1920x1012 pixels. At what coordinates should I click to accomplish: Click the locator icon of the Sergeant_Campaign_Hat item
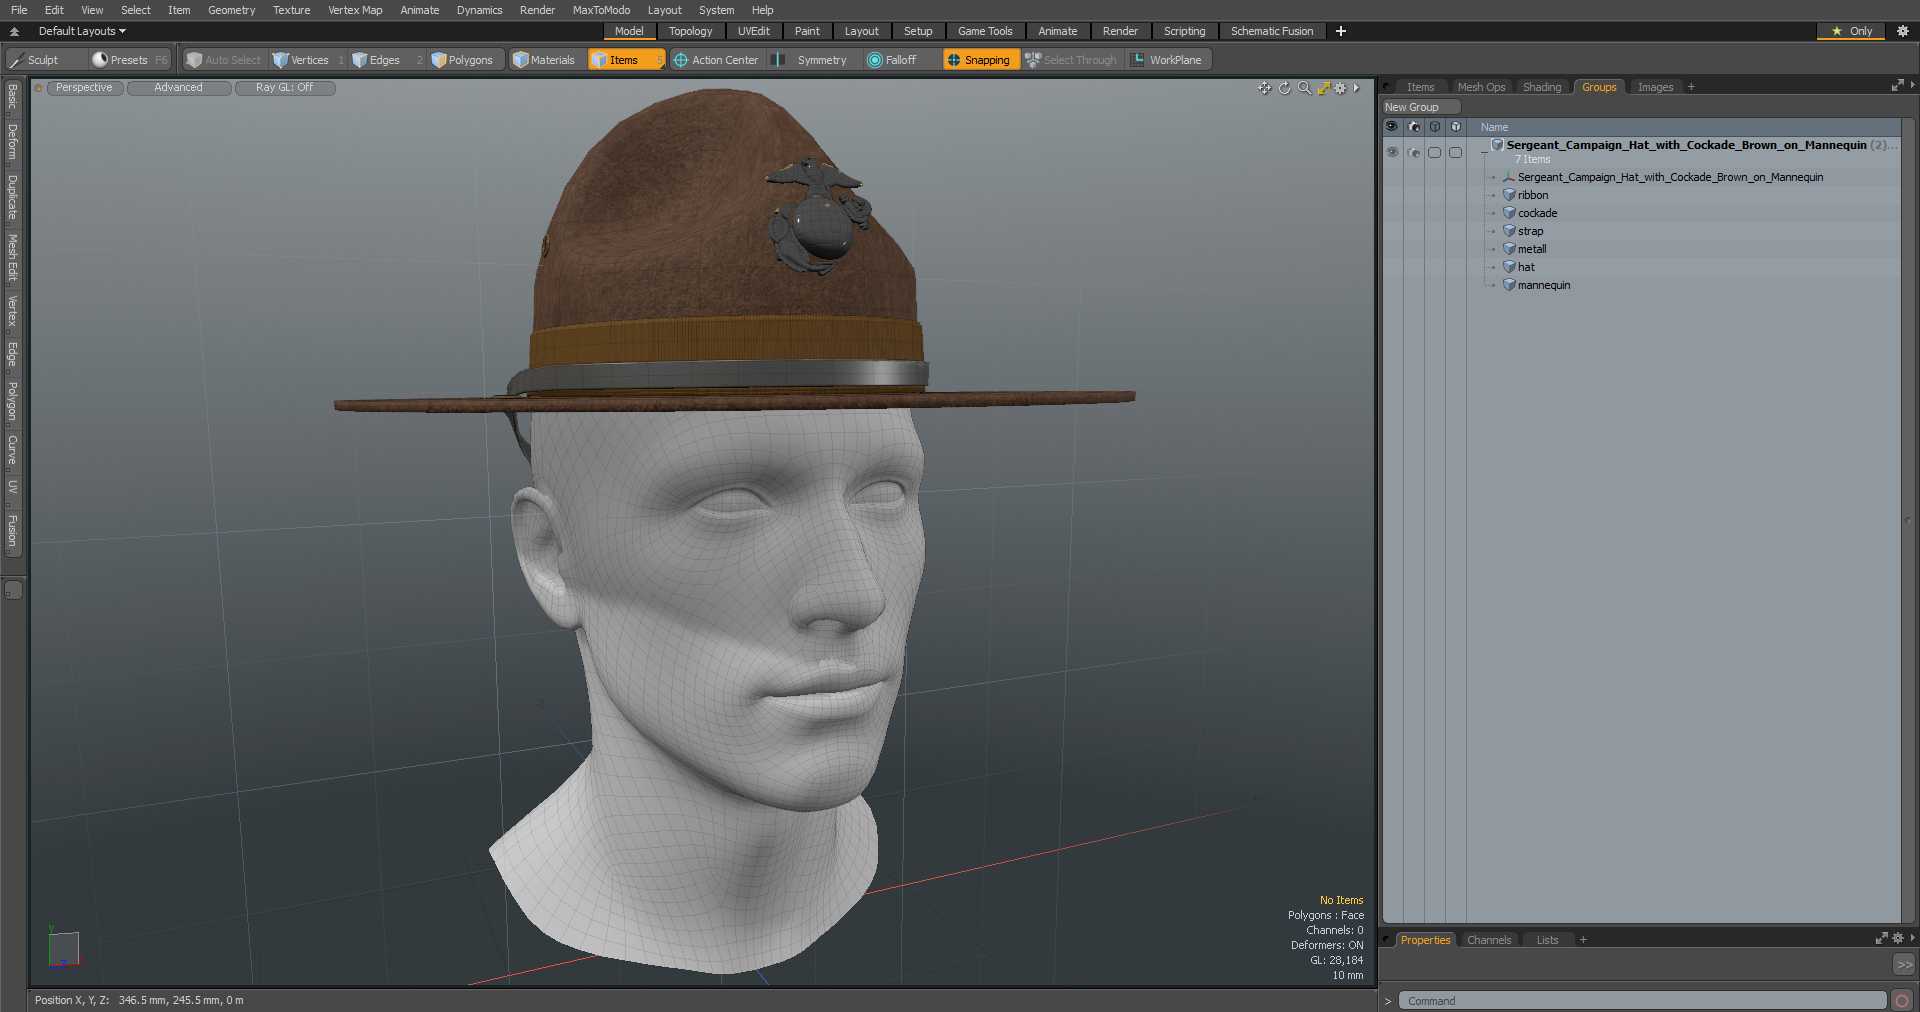[1509, 177]
